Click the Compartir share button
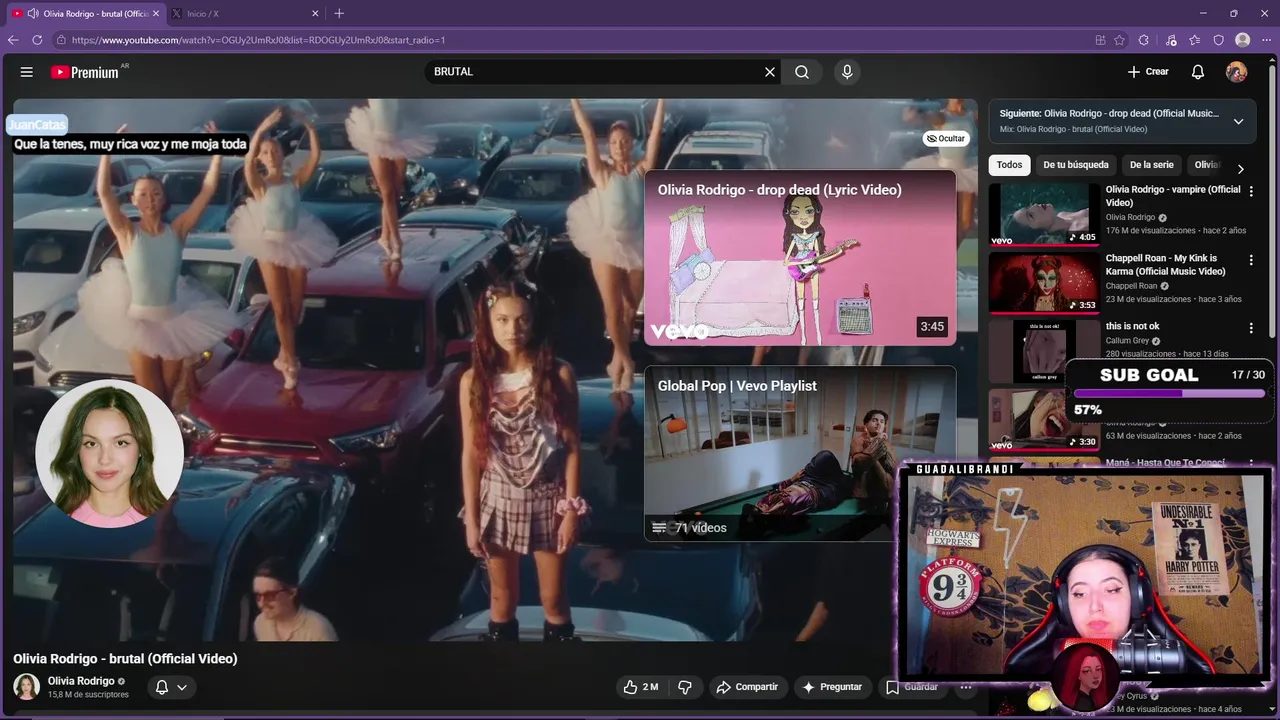 point(747,687)
